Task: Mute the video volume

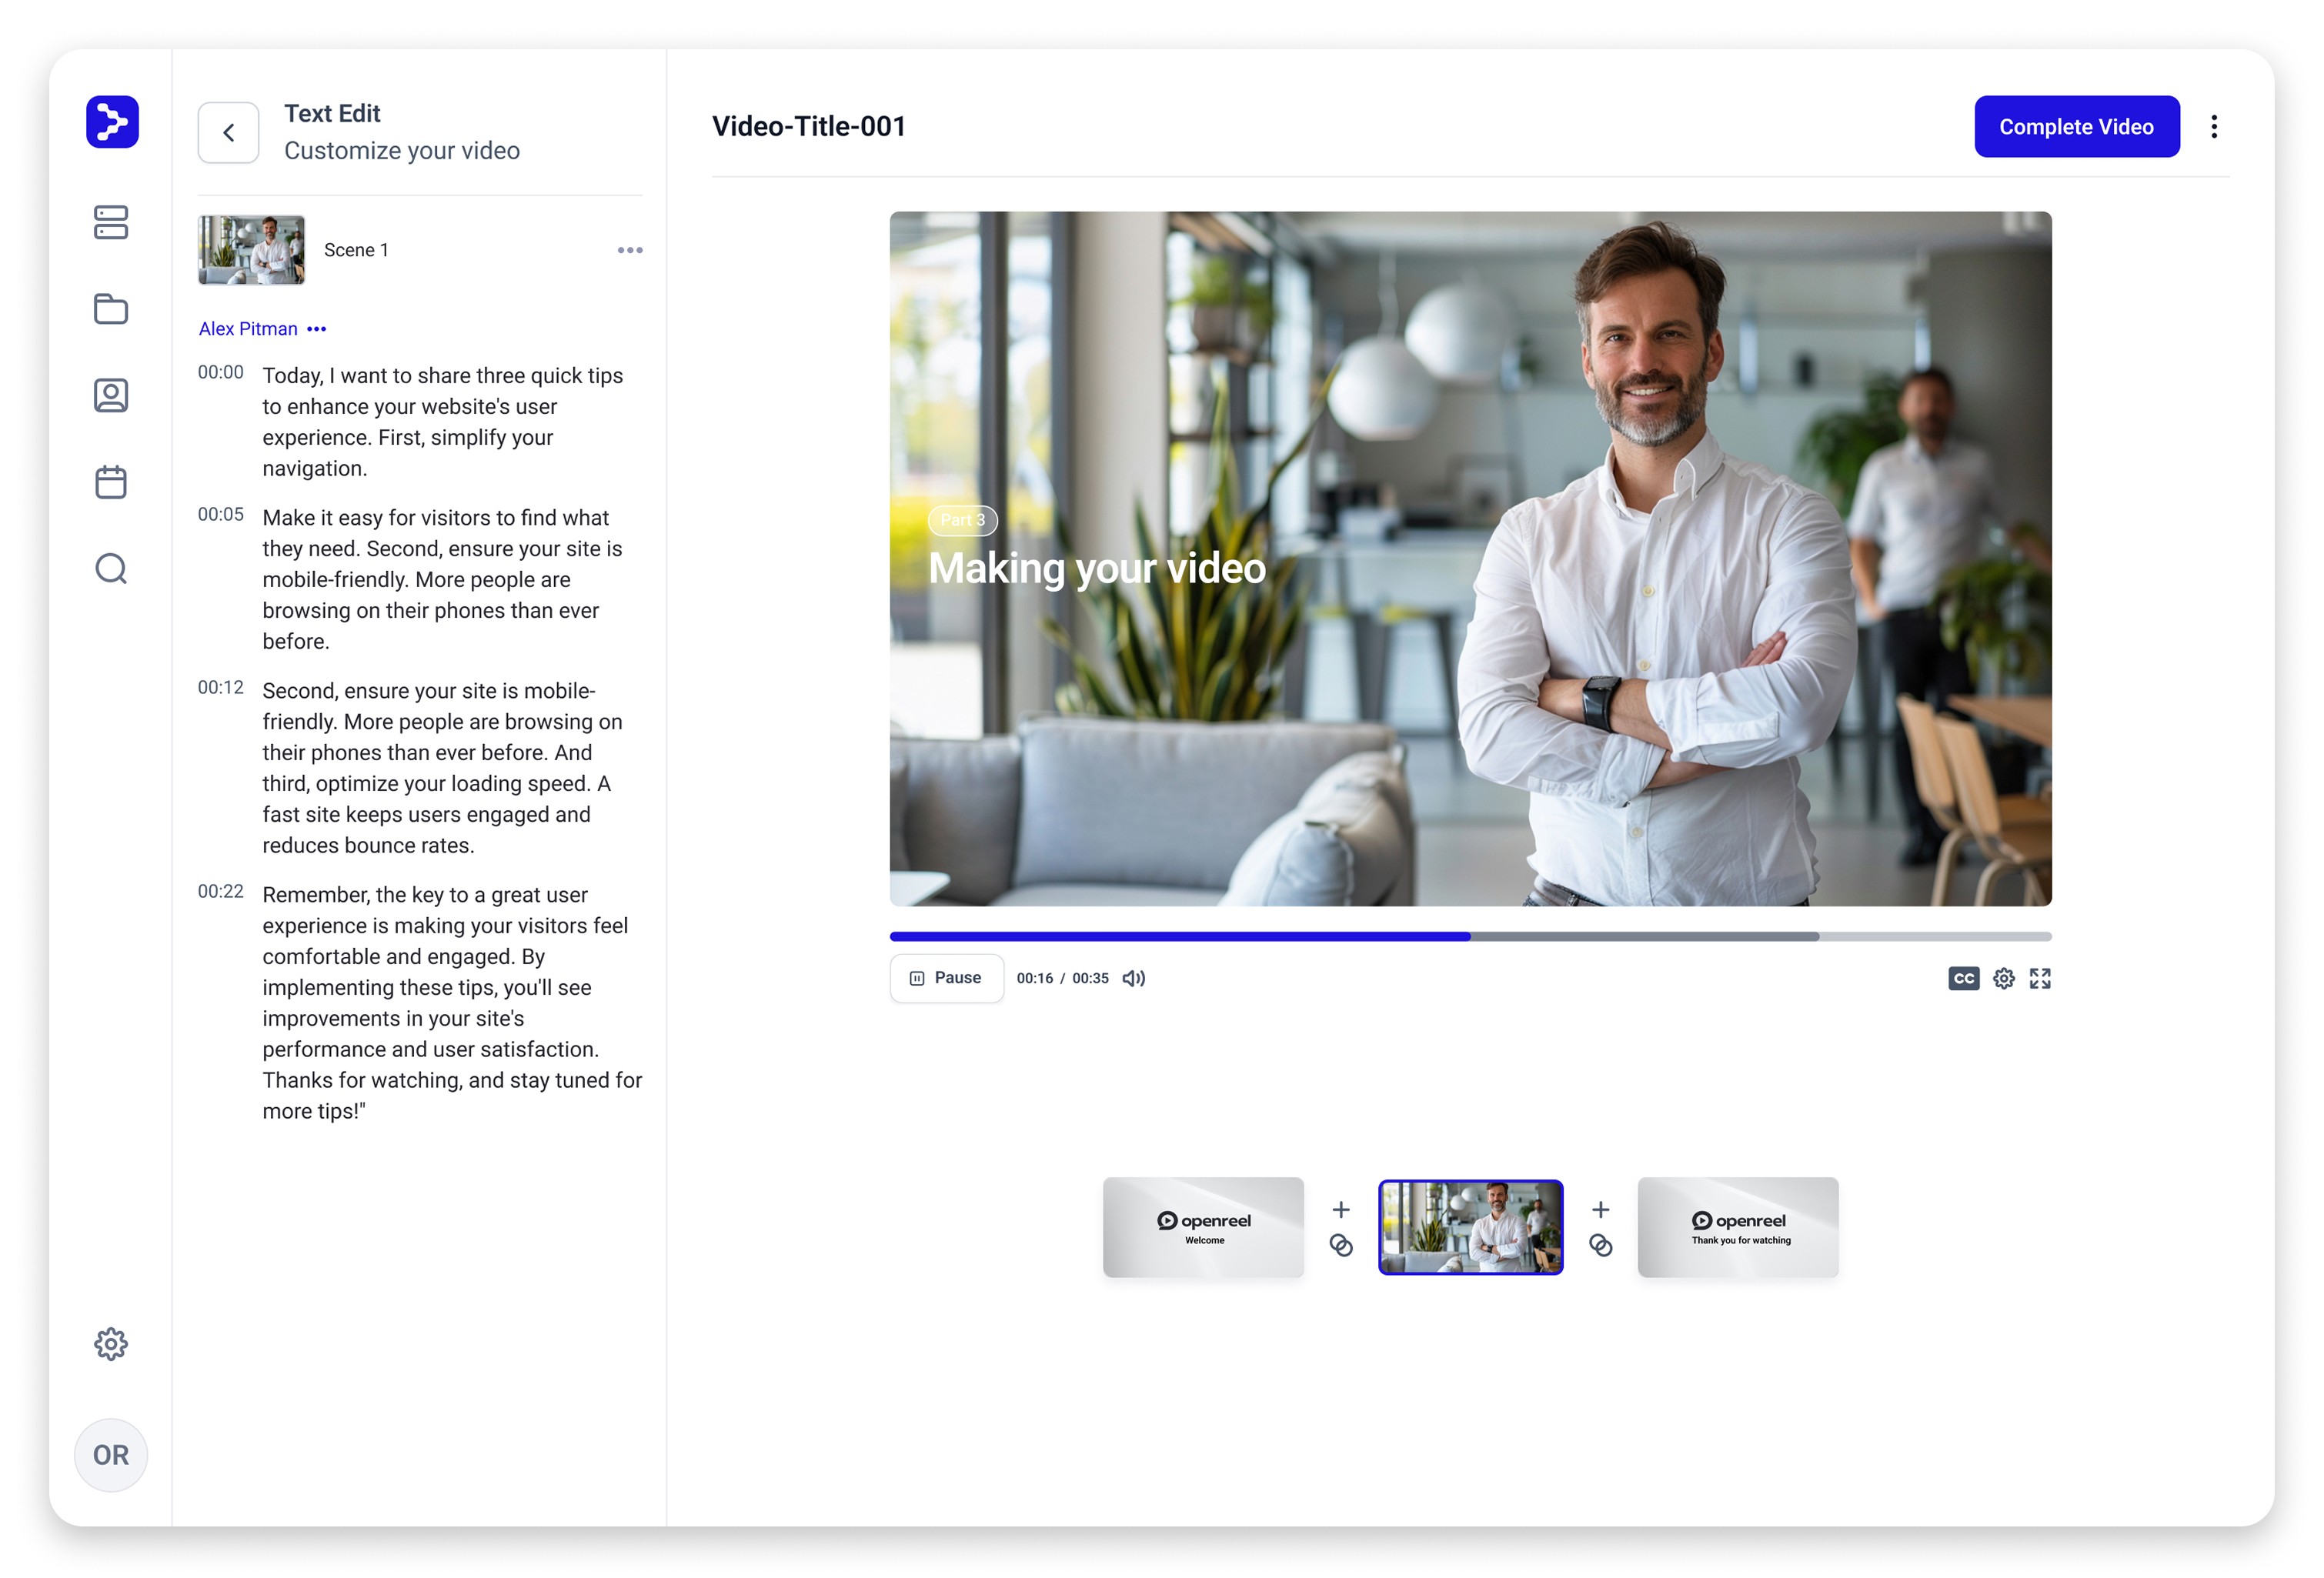Action: coord(1133,978)
